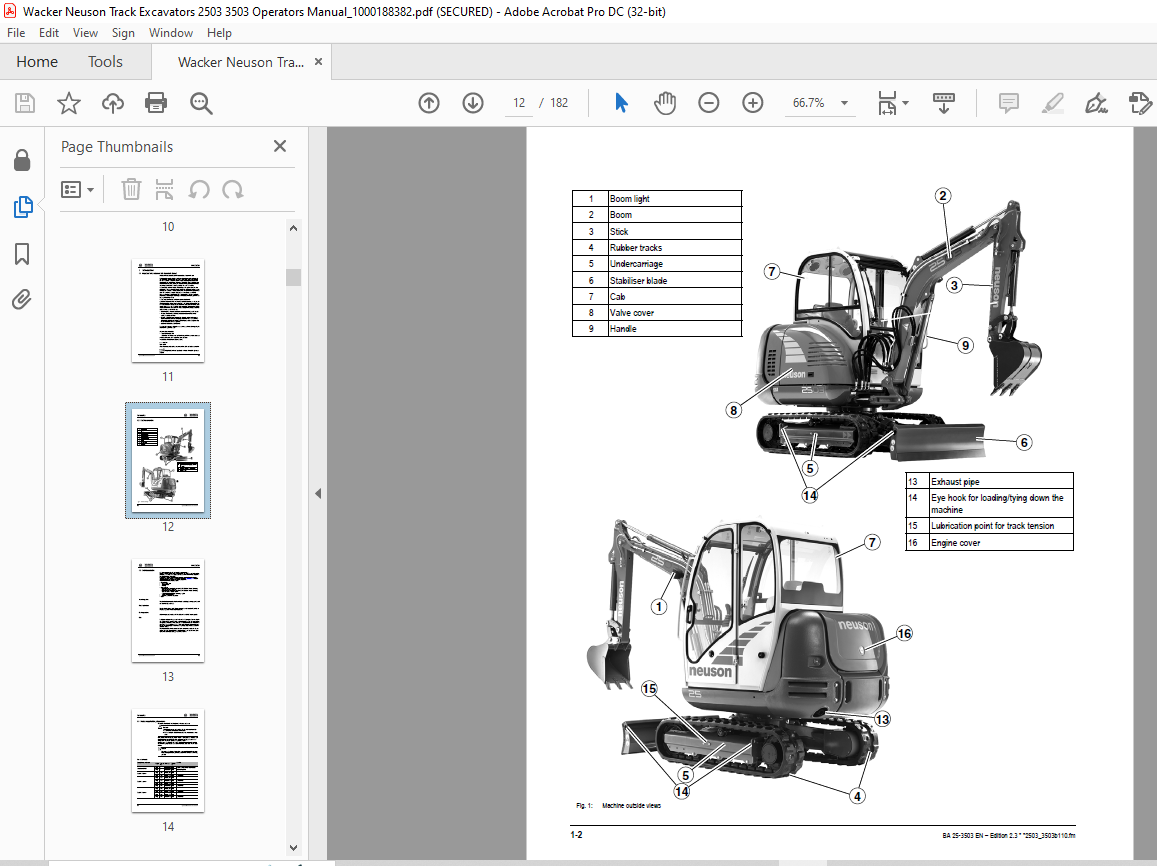This screenshot has width=1157, height=866.
Task: Click 'Valve cover' table row text
Action: [632, 313]
